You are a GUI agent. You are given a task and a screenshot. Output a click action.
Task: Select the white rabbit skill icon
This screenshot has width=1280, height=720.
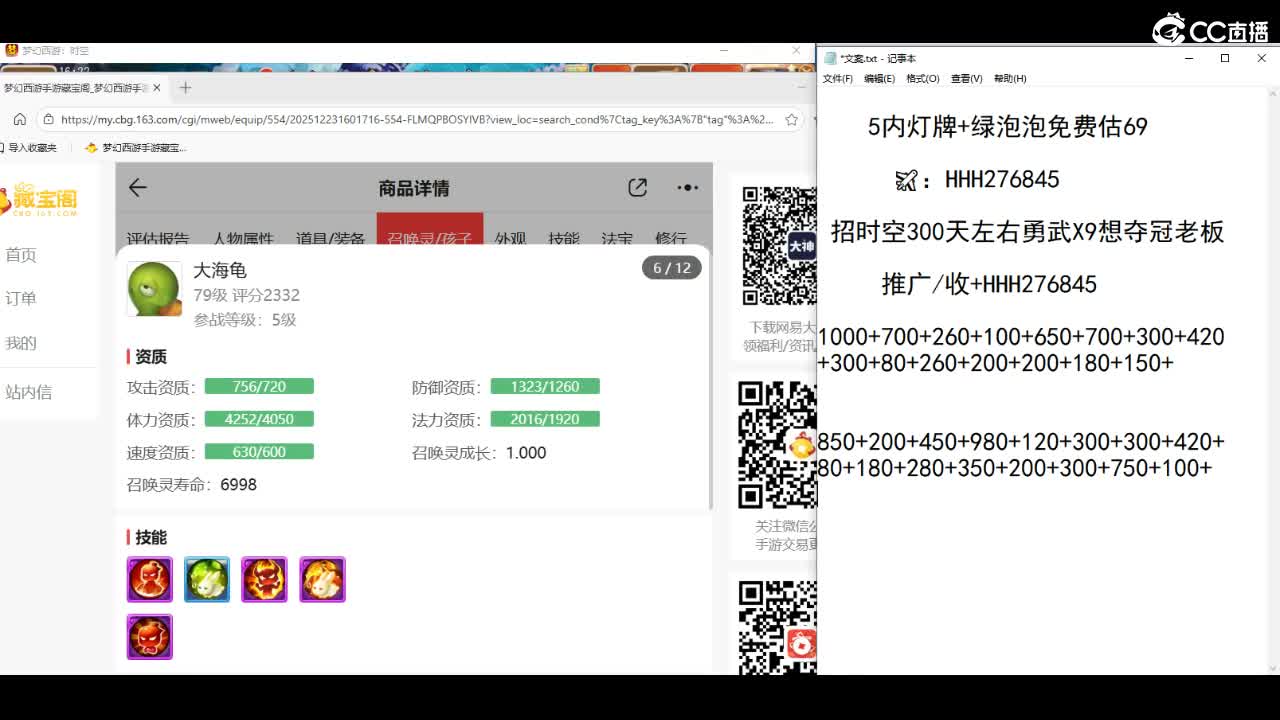[x=322, y=579]
